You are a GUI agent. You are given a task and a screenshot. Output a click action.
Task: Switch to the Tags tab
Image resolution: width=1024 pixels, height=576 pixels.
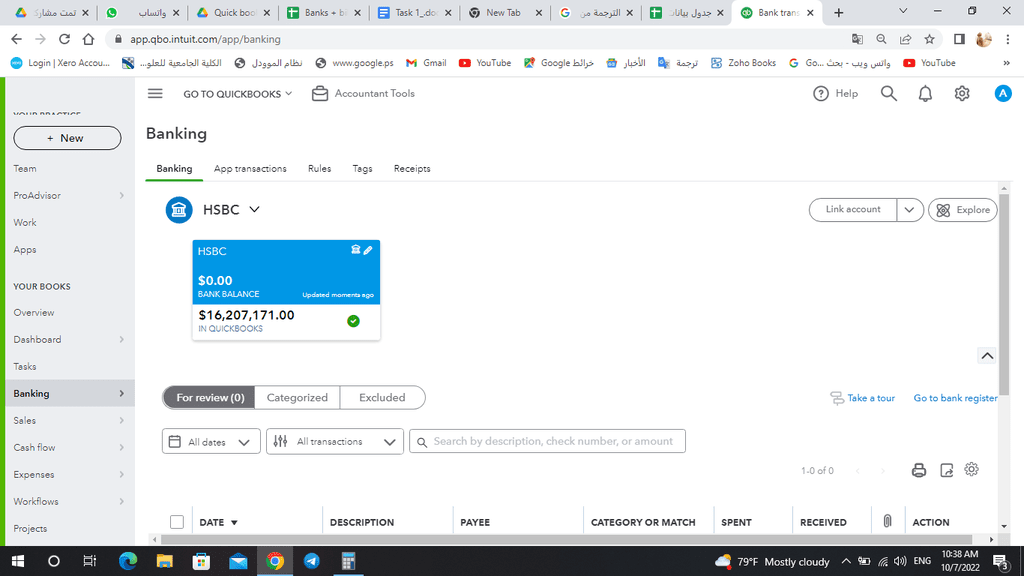pos(362,168)
